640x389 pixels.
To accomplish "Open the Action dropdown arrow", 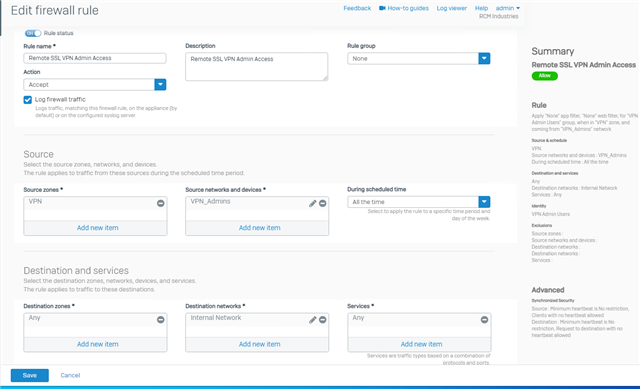I will (160, 84).
